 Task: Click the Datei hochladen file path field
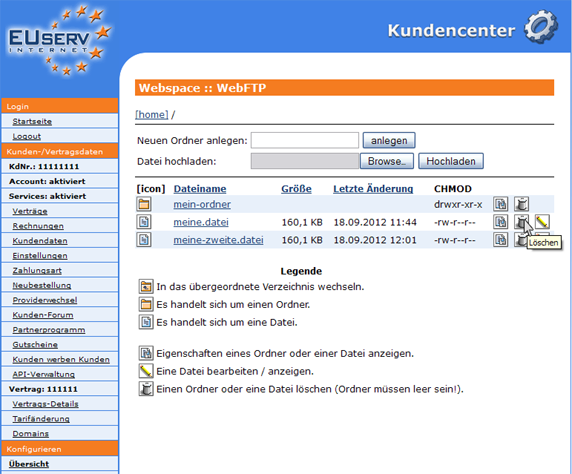[x=305, y=161]
